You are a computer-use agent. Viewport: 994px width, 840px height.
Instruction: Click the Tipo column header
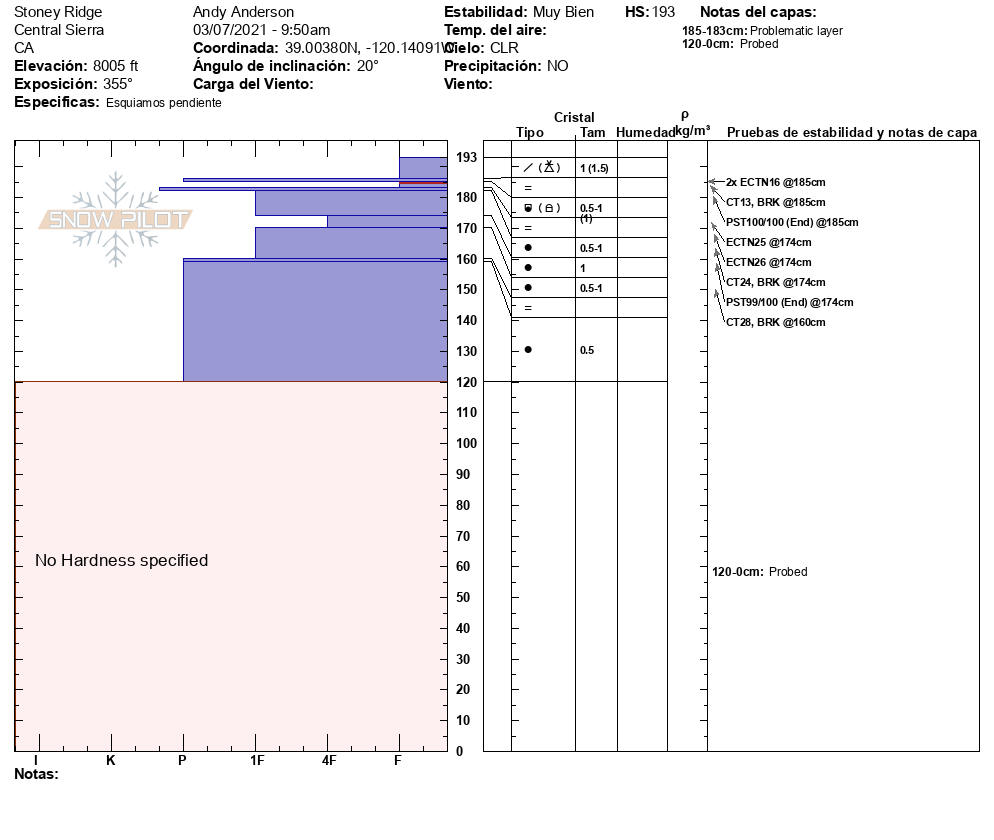[x=530, y=133]
